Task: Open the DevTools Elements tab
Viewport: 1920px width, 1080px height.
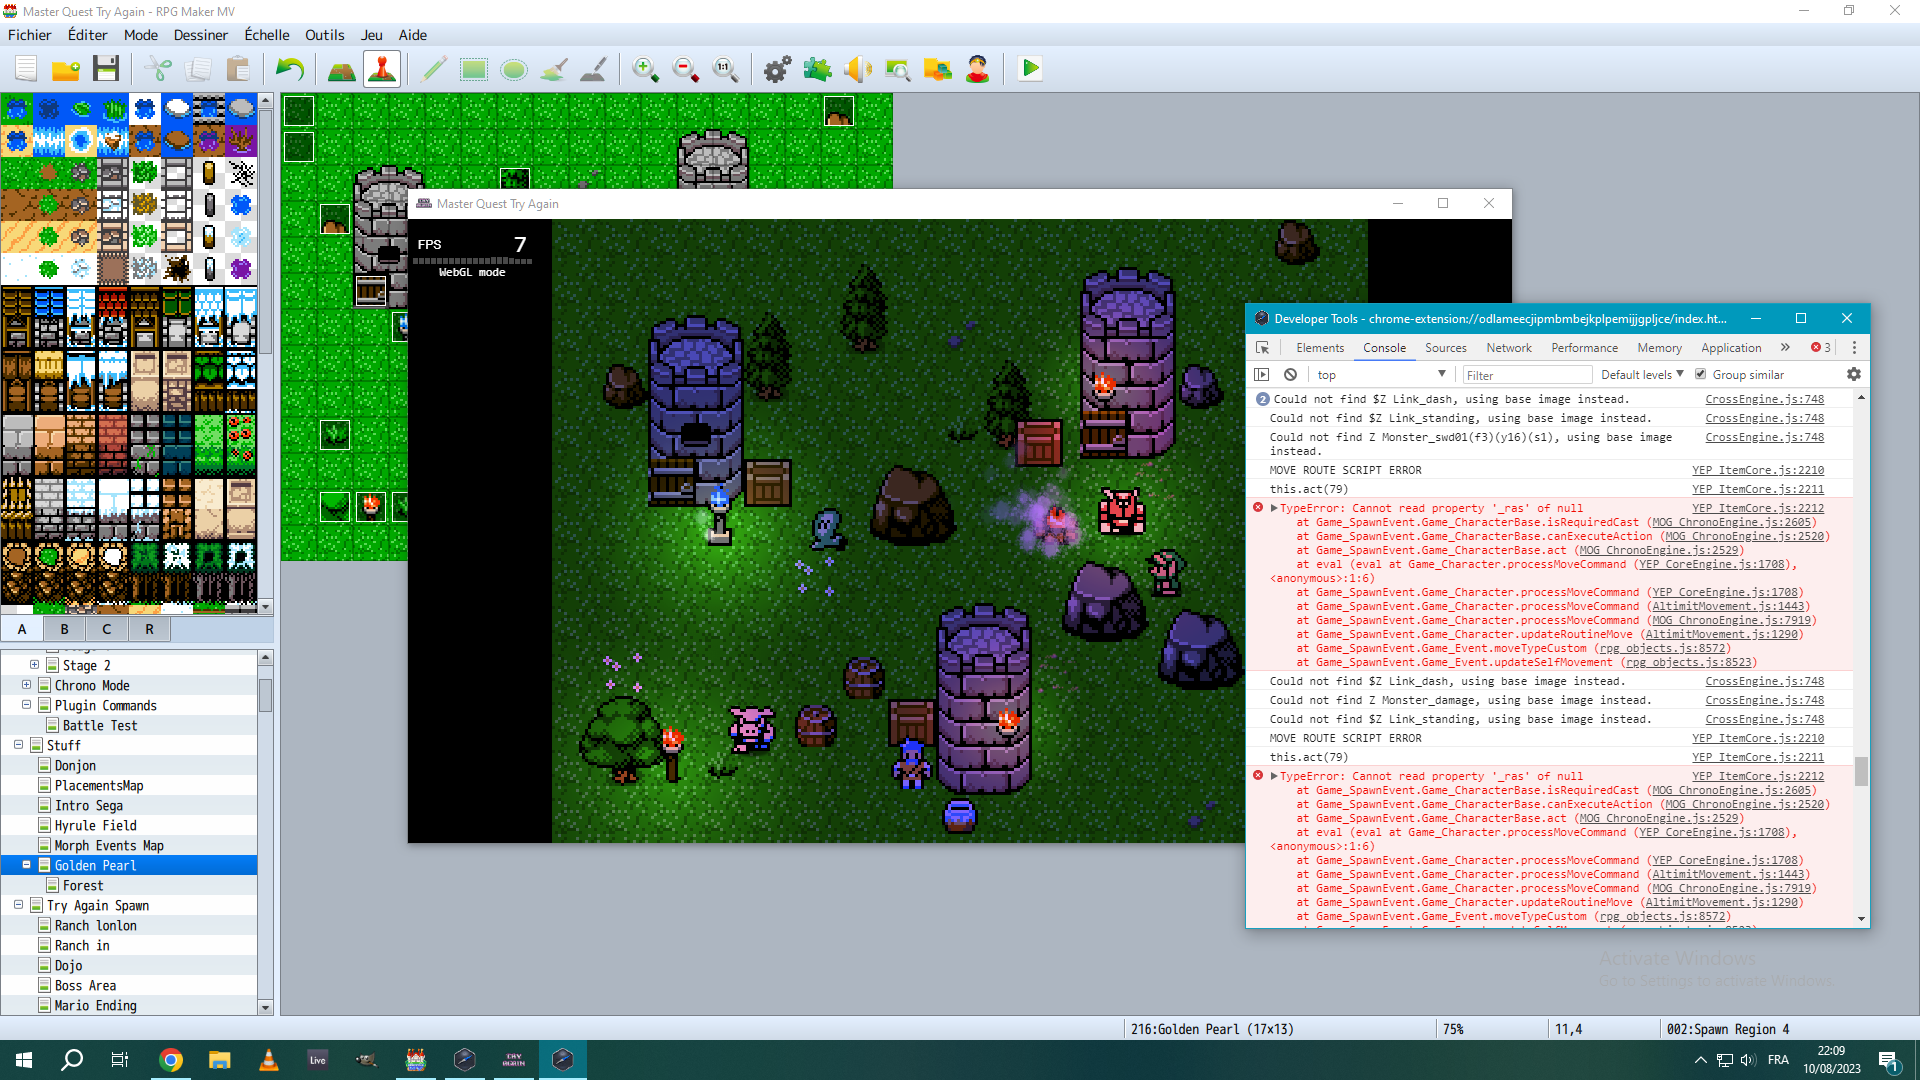Action: (1320, 348)
